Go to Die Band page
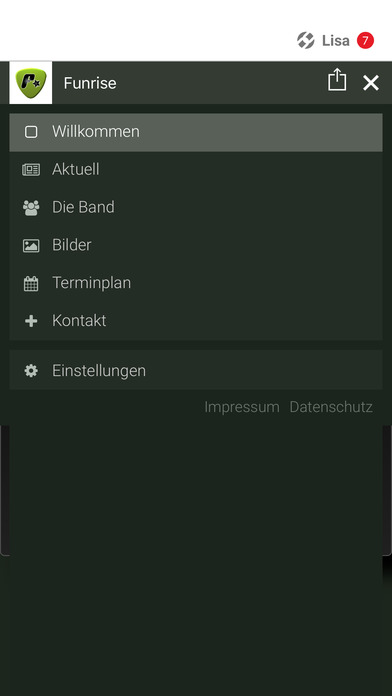 [196, 208]
